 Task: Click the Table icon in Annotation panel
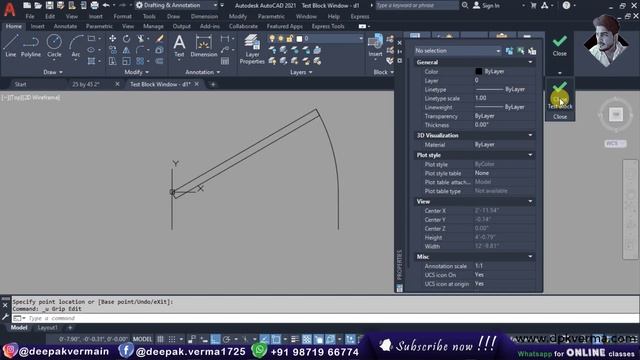click(224, 61)
